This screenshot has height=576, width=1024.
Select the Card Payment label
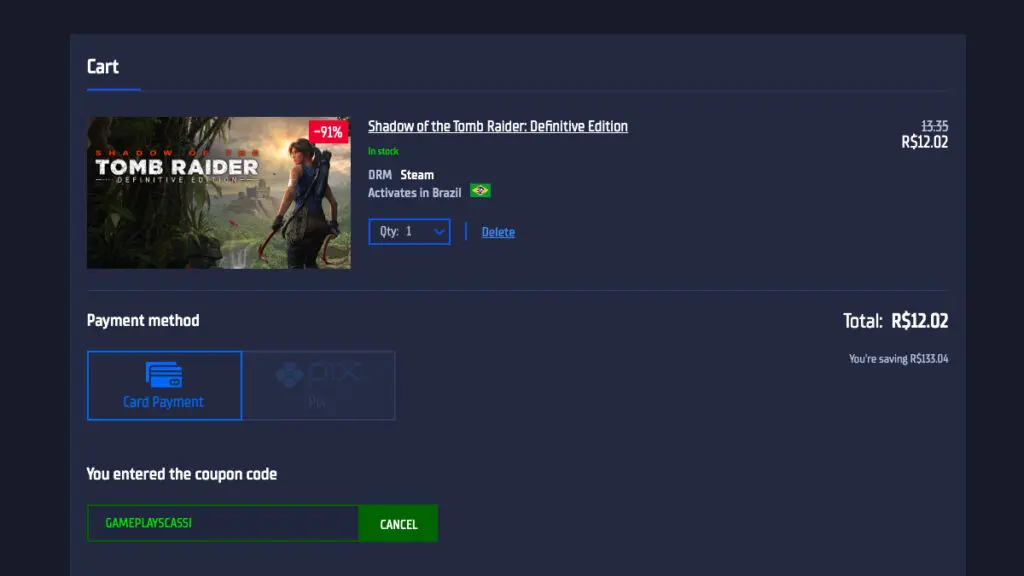point(164,402)
